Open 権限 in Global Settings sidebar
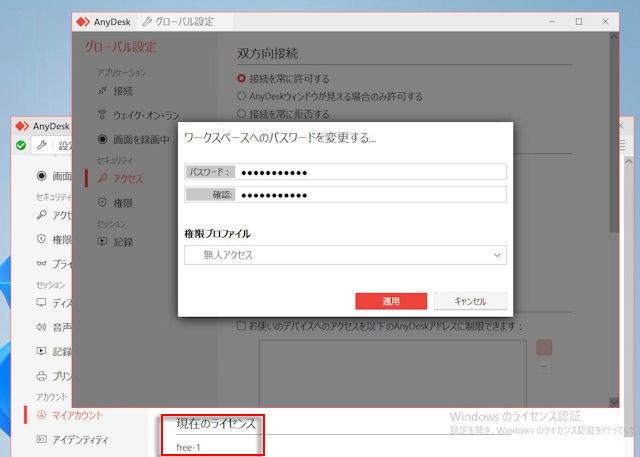 coord(123,203)
